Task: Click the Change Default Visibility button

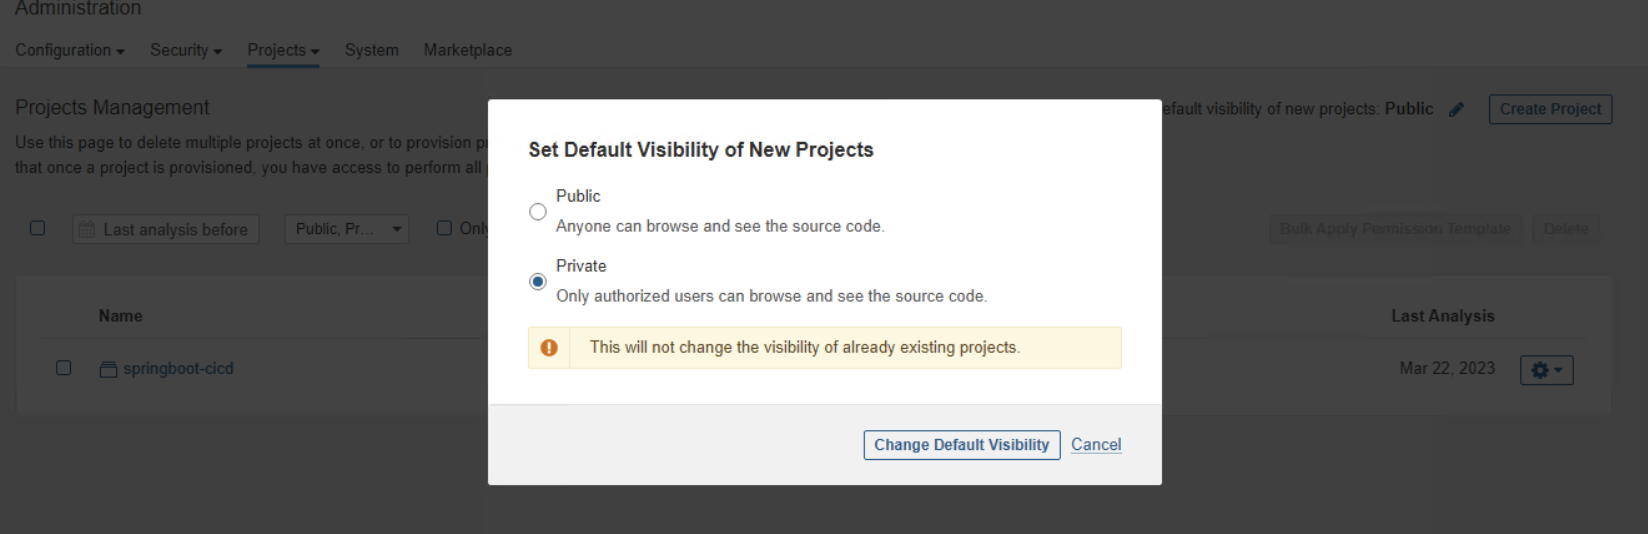Action: click(962, 445)
